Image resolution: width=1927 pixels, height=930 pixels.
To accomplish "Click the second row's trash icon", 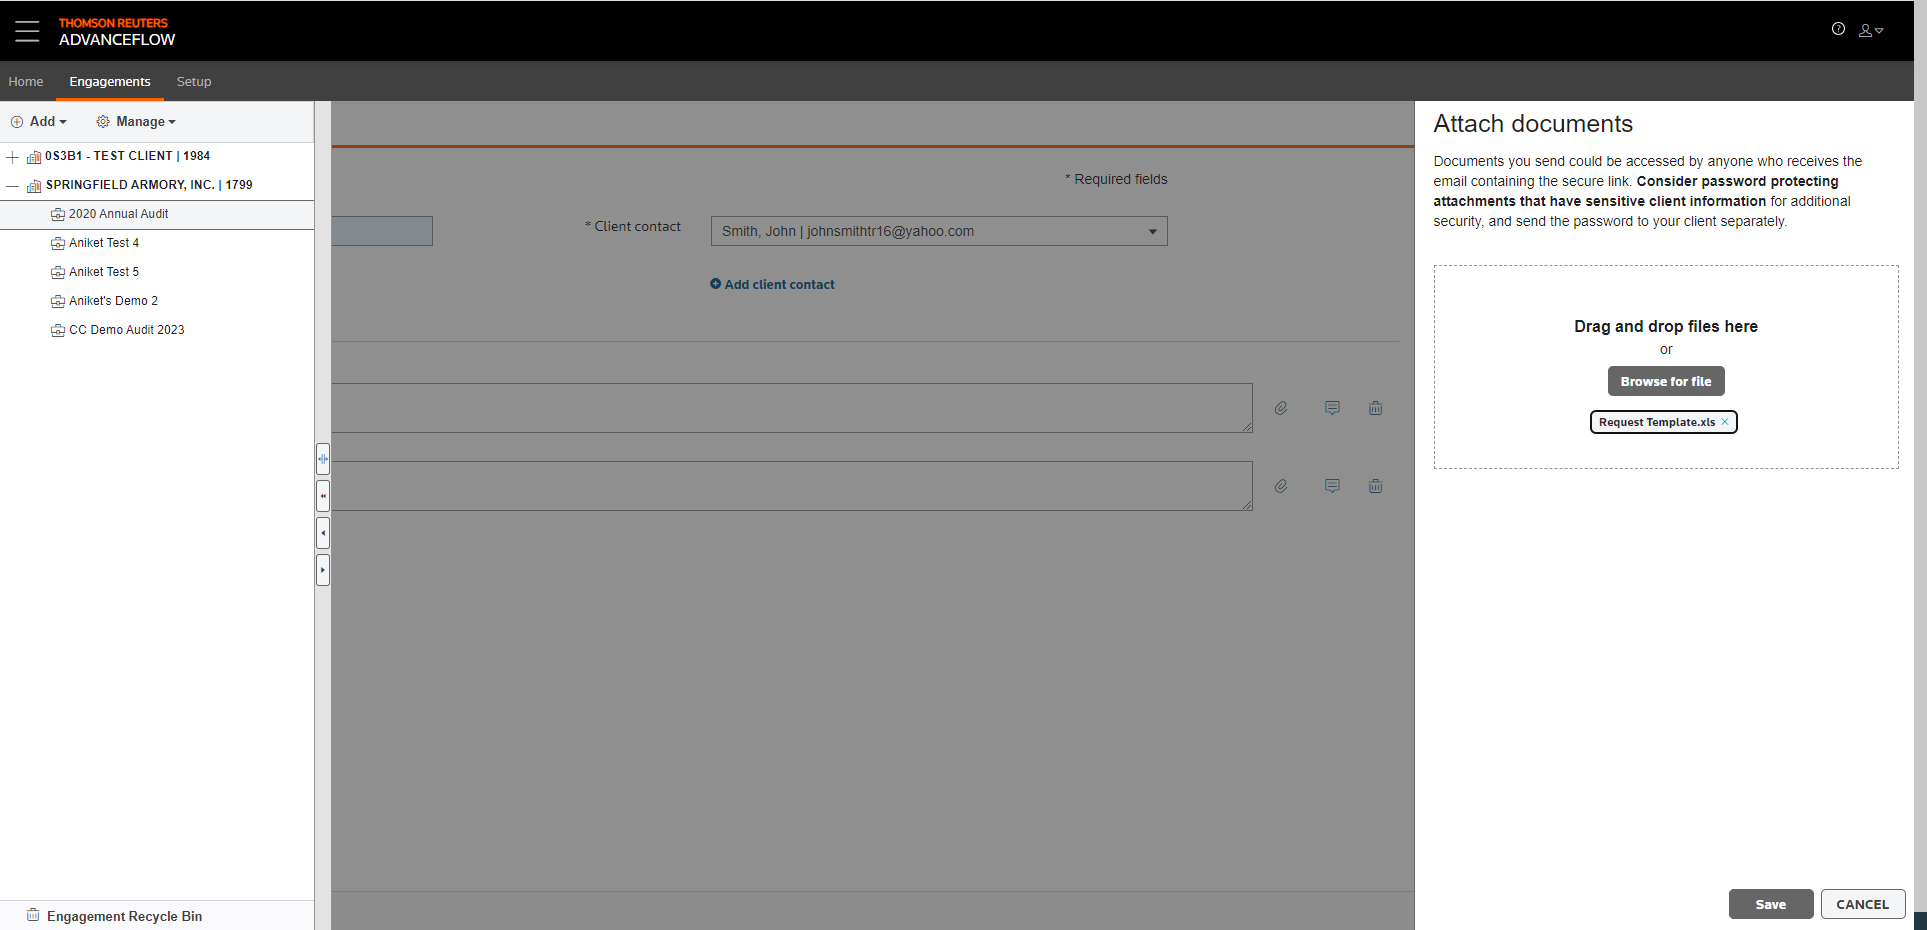I will [1376, 486].
